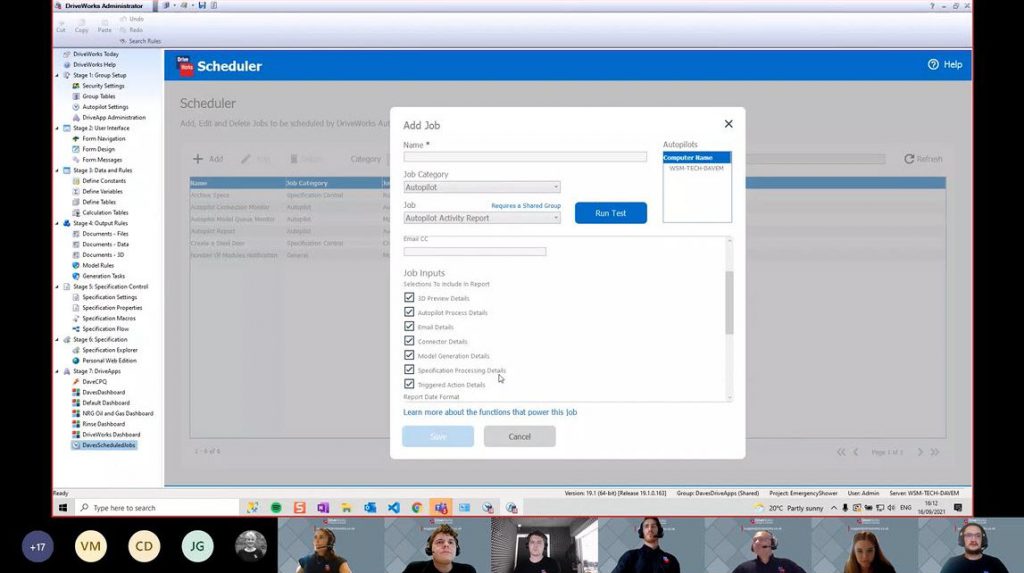Click Cancel in Add Job dialog
1024x573 pixels.
pos(519,436)
